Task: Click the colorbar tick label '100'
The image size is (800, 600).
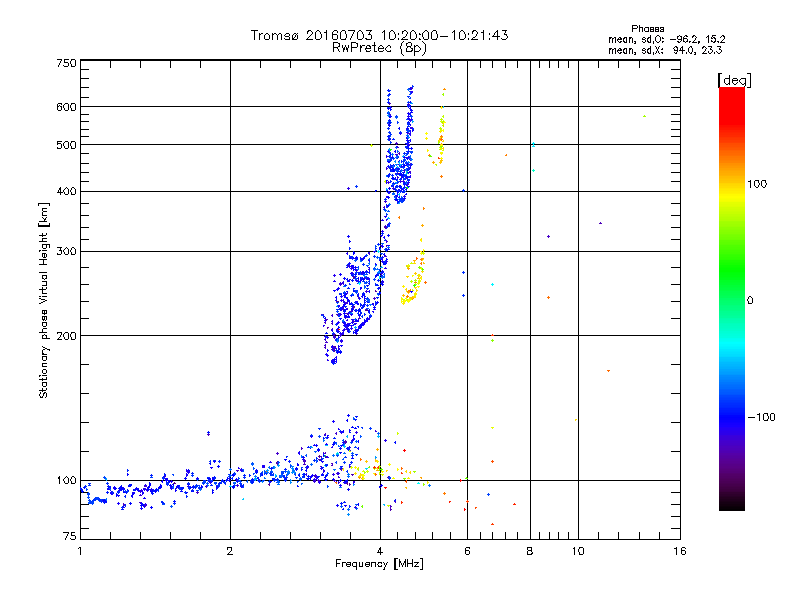Action: (757, 184)
